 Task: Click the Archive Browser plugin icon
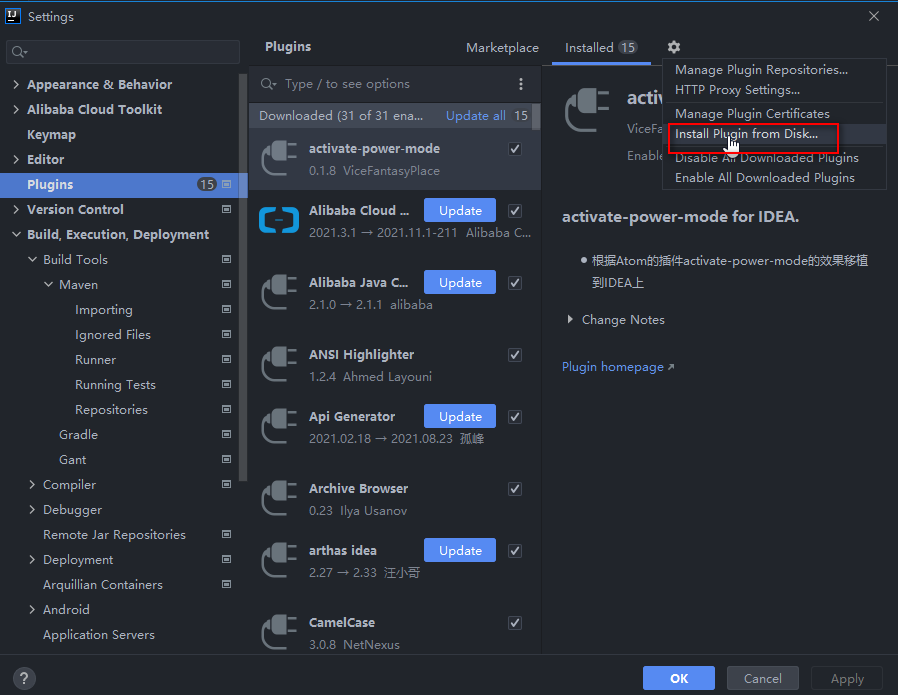point(279,499)
